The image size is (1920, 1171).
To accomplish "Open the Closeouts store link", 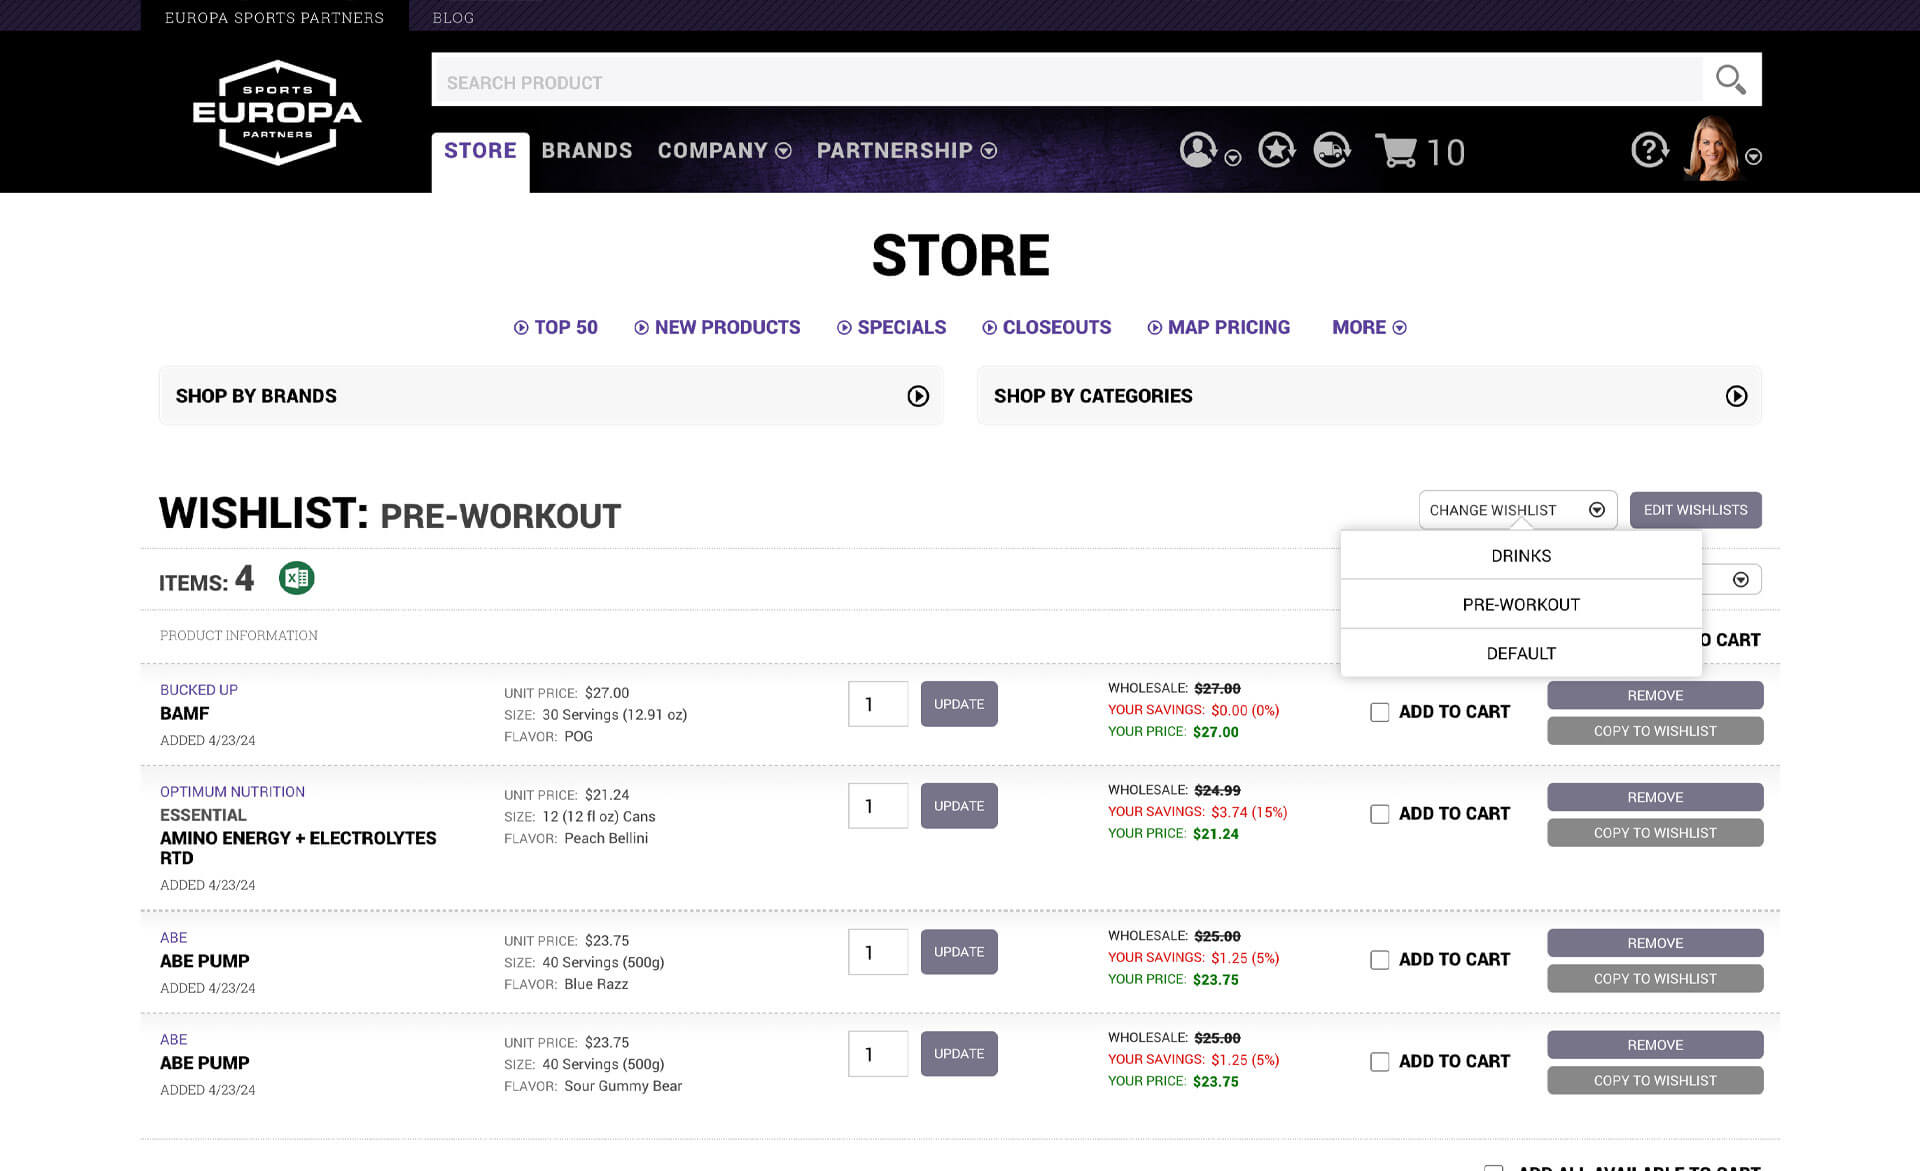I will point(1047,328).
